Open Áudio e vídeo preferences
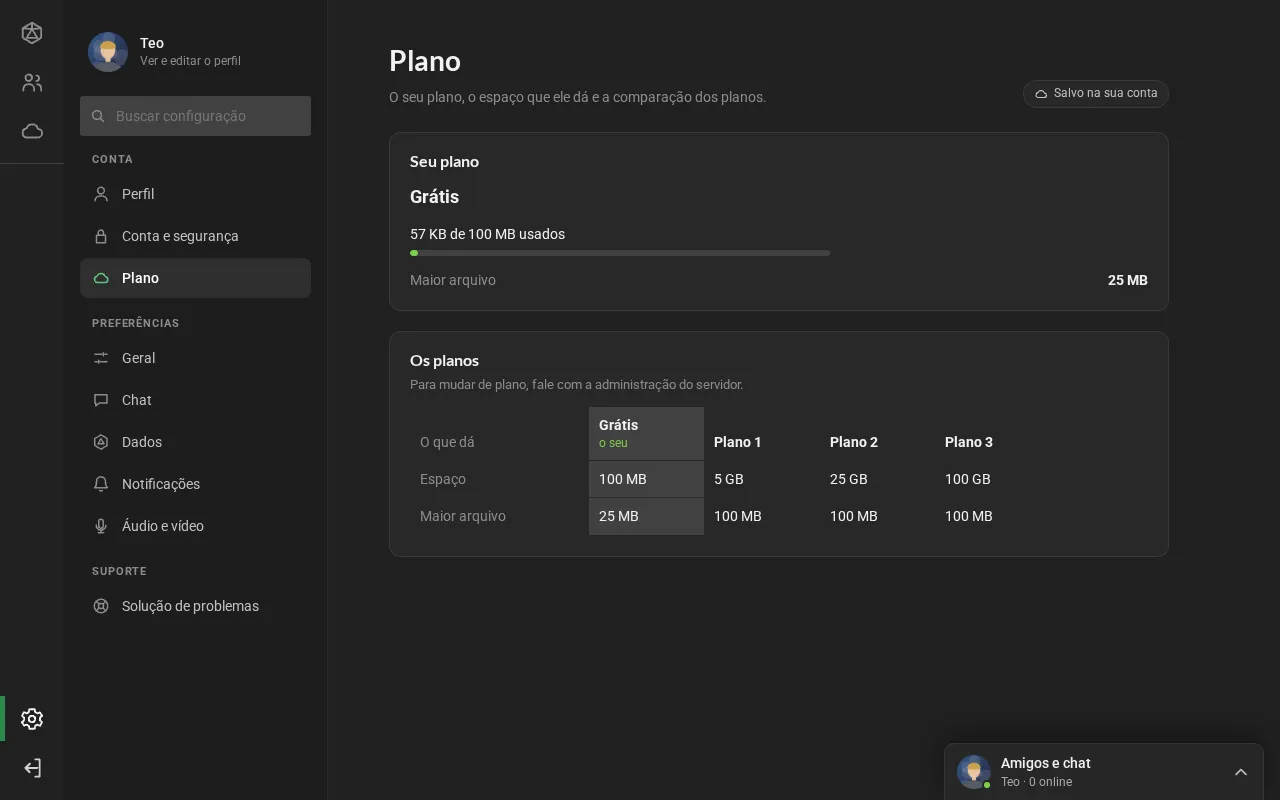The height and width of the screenshot is (800, 1280). point(195,526)
